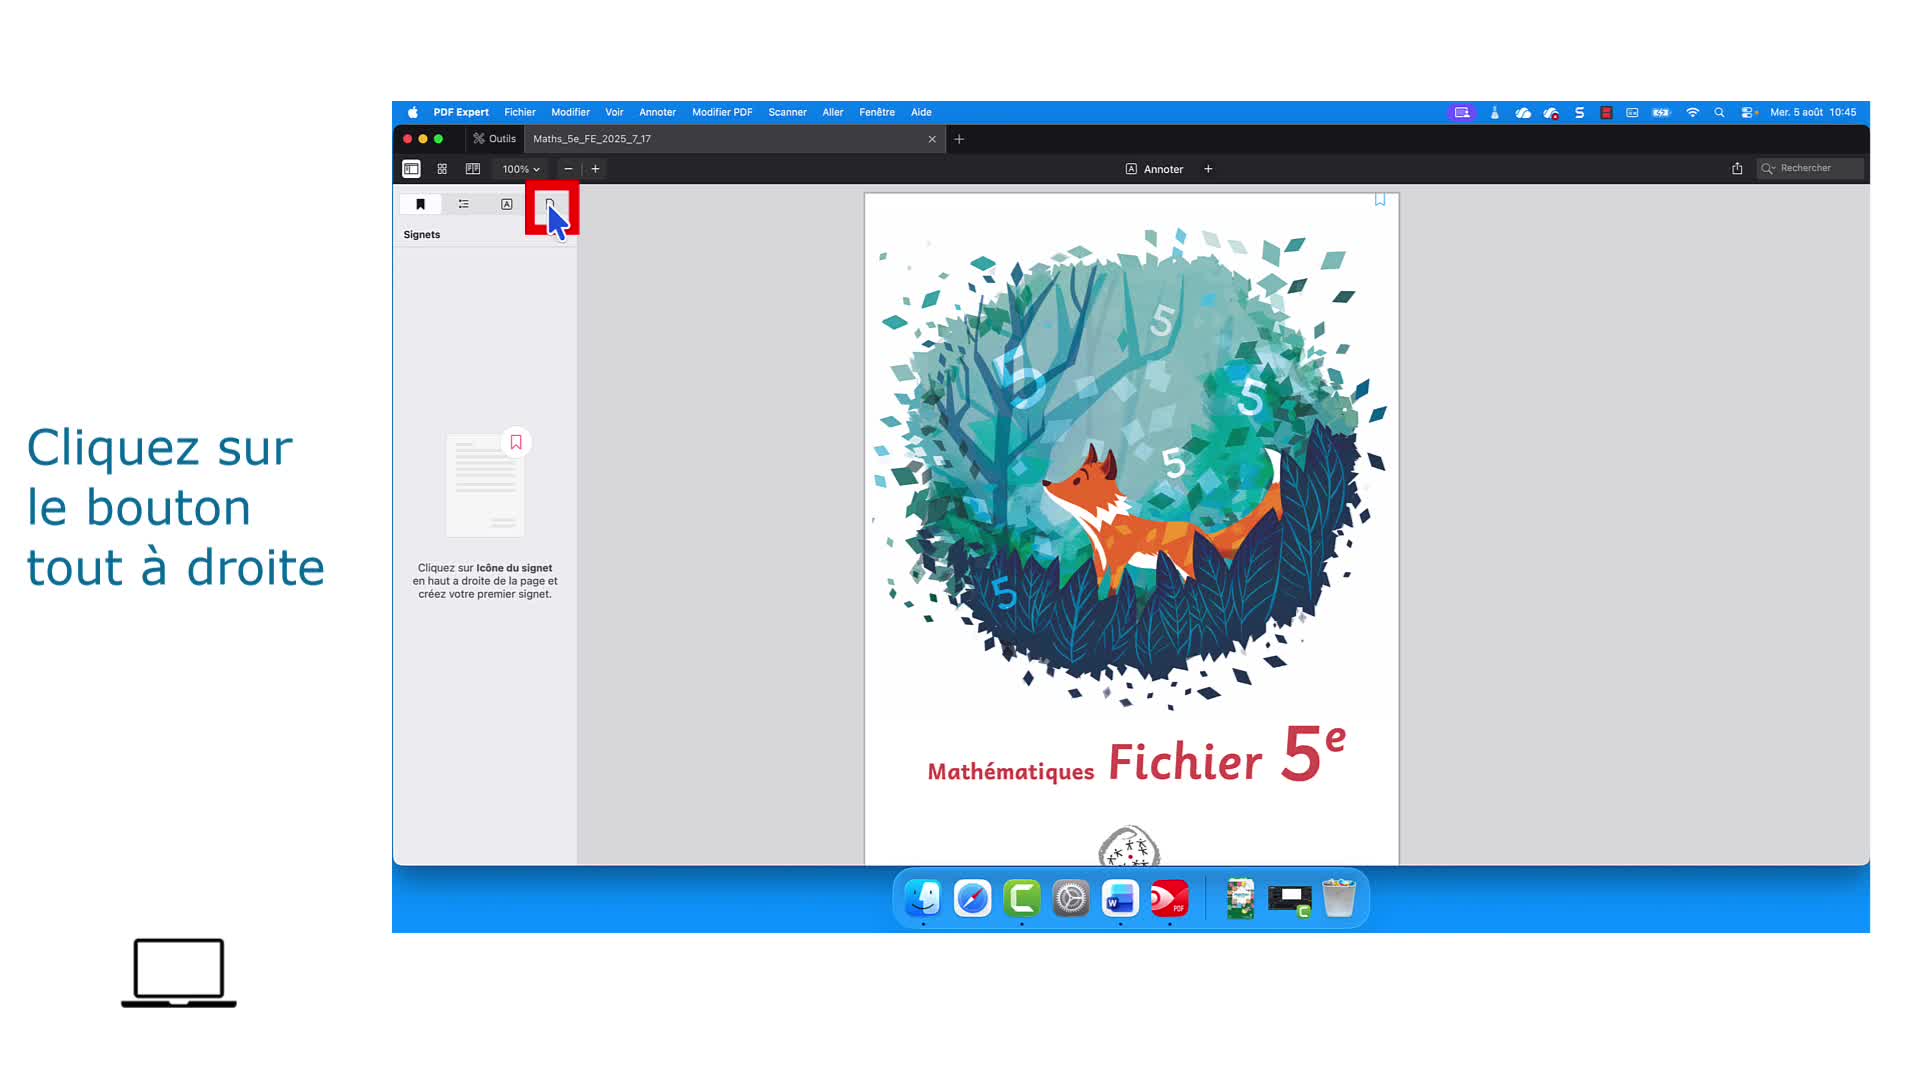Click the plain cloud status icon
1920x1080 pixels.
click(1523, 113)
